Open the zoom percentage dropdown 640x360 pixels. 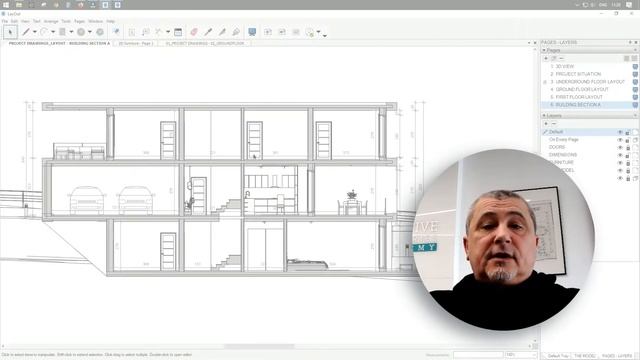coord(533,355)
